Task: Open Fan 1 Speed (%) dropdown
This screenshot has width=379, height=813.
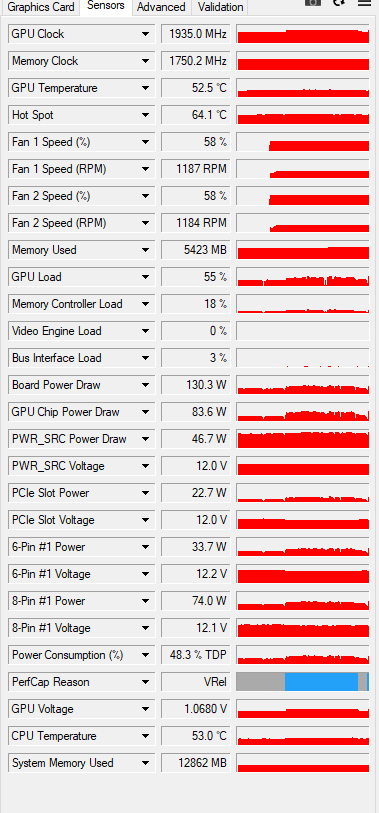Action: click(145, 142)
